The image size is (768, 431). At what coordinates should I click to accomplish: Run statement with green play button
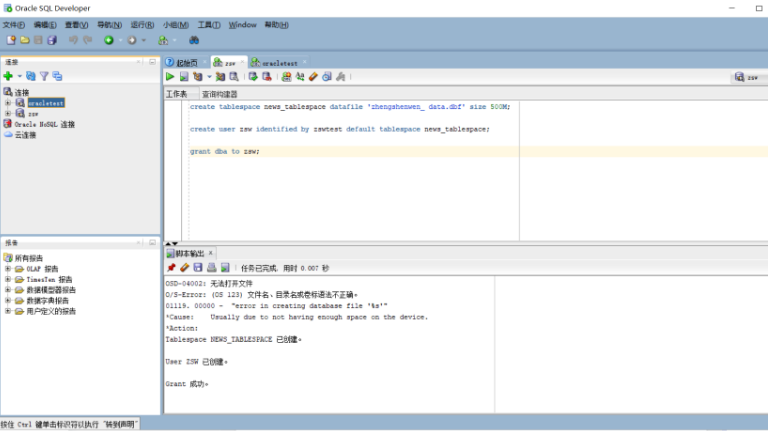[x=170, y=76]
